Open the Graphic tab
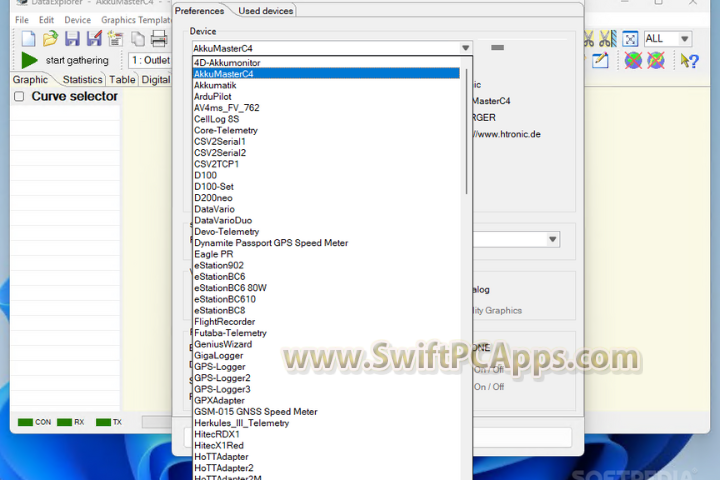 (x=30, y=79)
